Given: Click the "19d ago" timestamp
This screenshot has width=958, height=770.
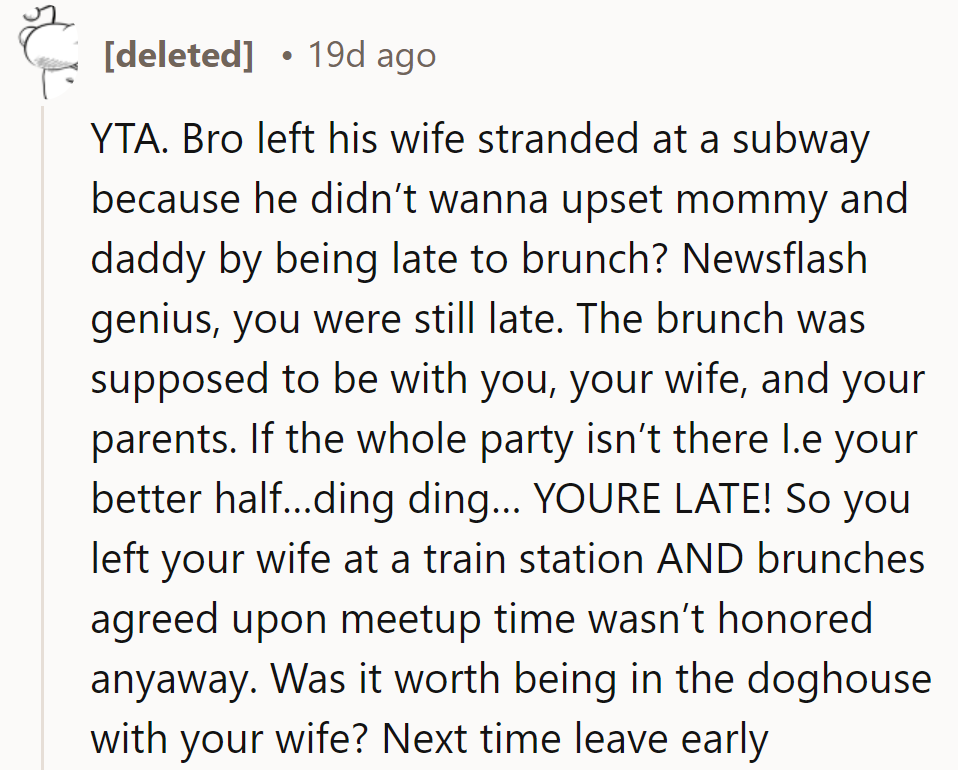Looking at the screenshot, I should click(x=372, y=54).
